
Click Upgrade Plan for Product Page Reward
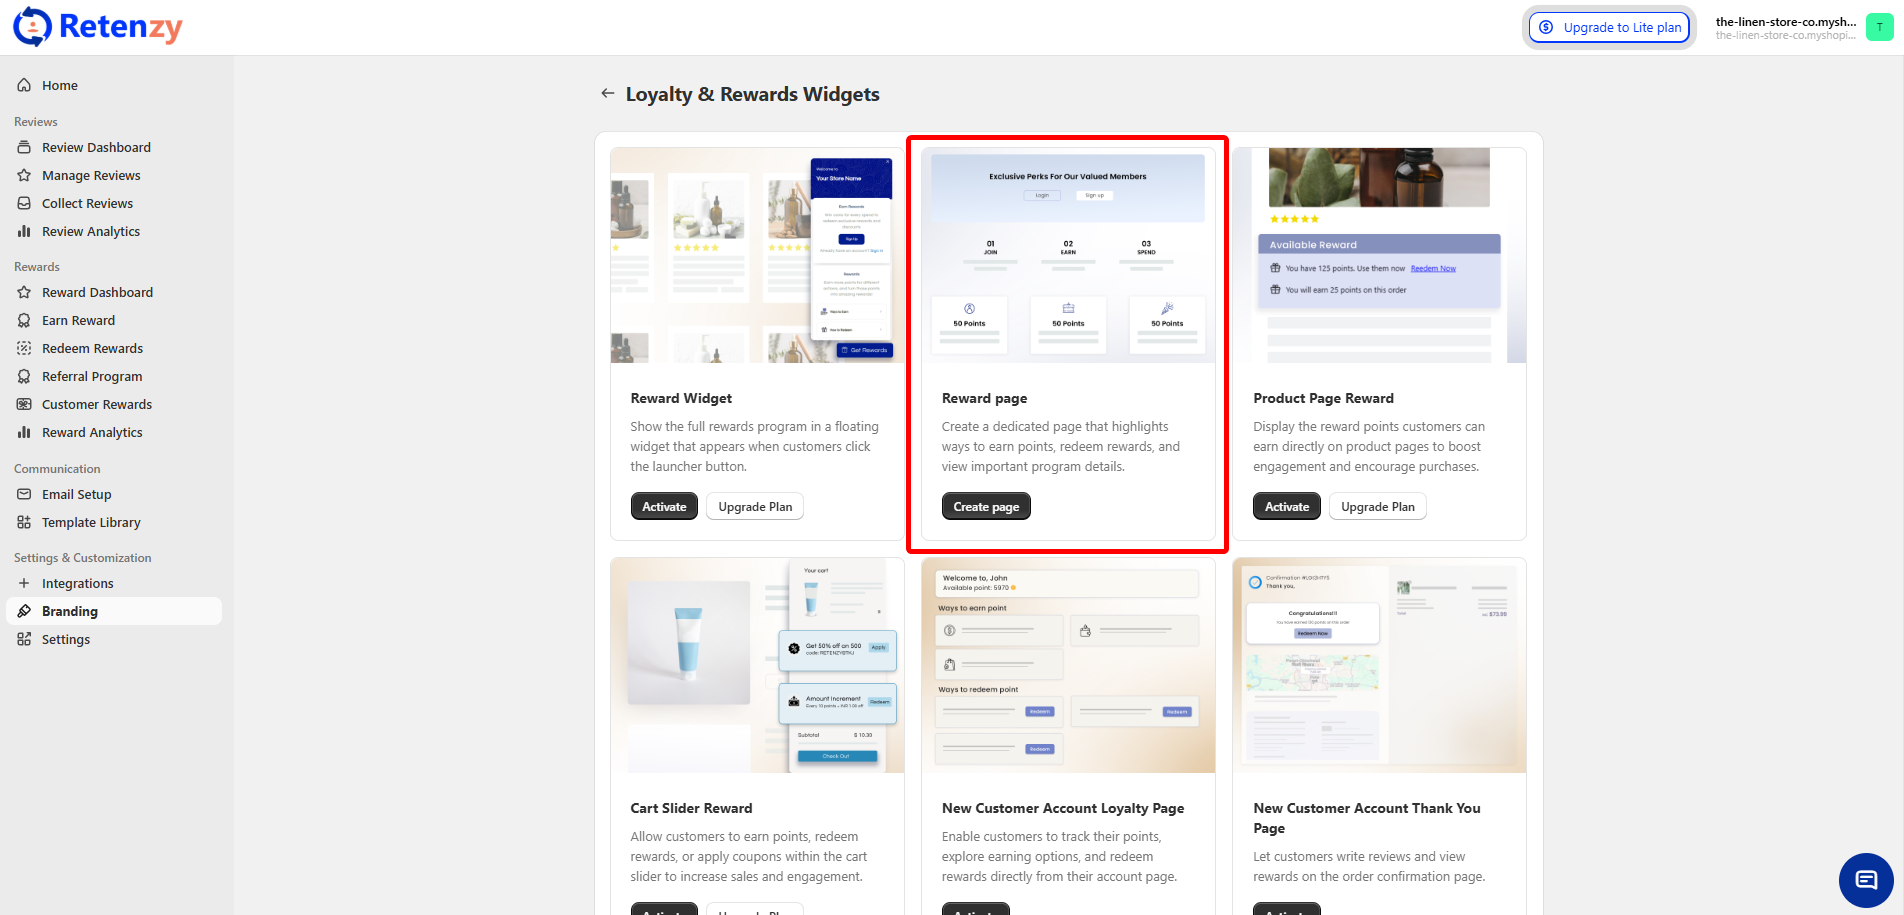(1378, 507)
